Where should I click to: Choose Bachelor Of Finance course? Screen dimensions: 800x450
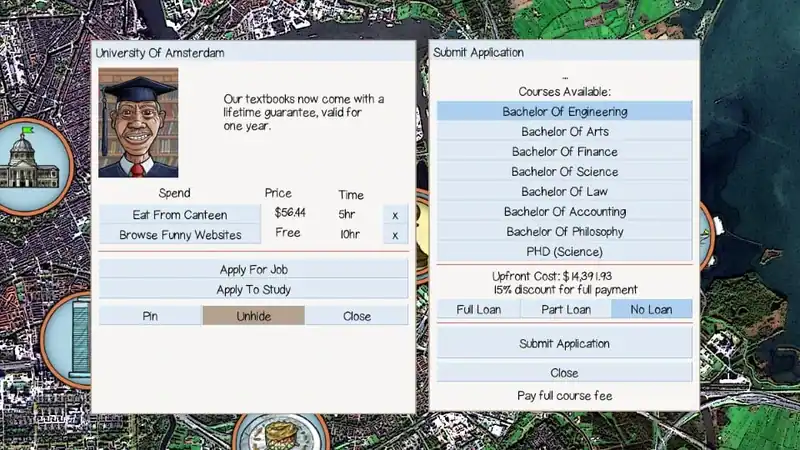[565, 152]
